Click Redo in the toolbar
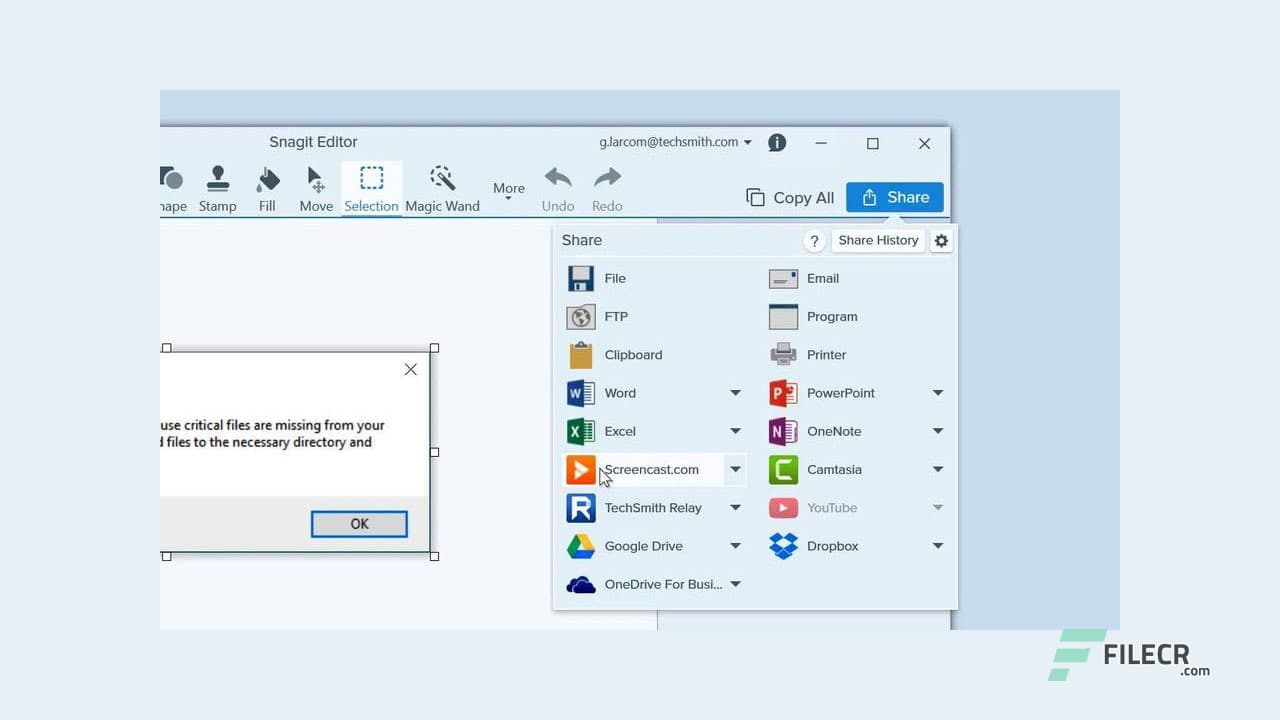 [x=606, y=188]
